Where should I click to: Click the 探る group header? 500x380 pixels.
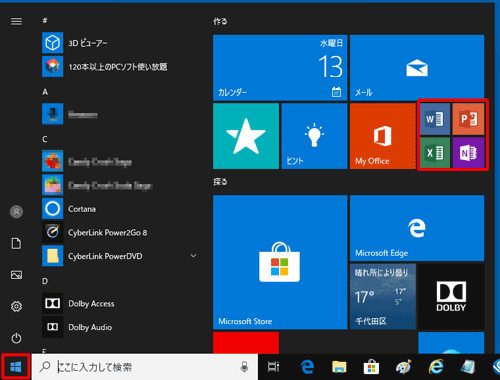pos(220,182)
